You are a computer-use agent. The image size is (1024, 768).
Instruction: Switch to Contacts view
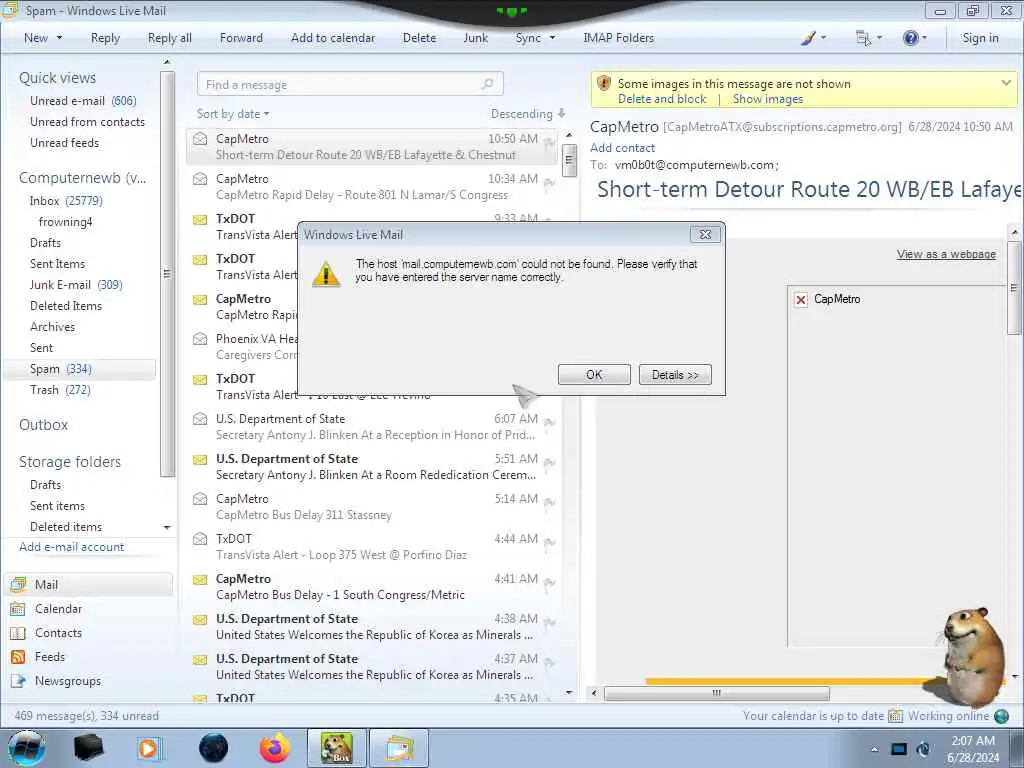click(x=58, y=633)
